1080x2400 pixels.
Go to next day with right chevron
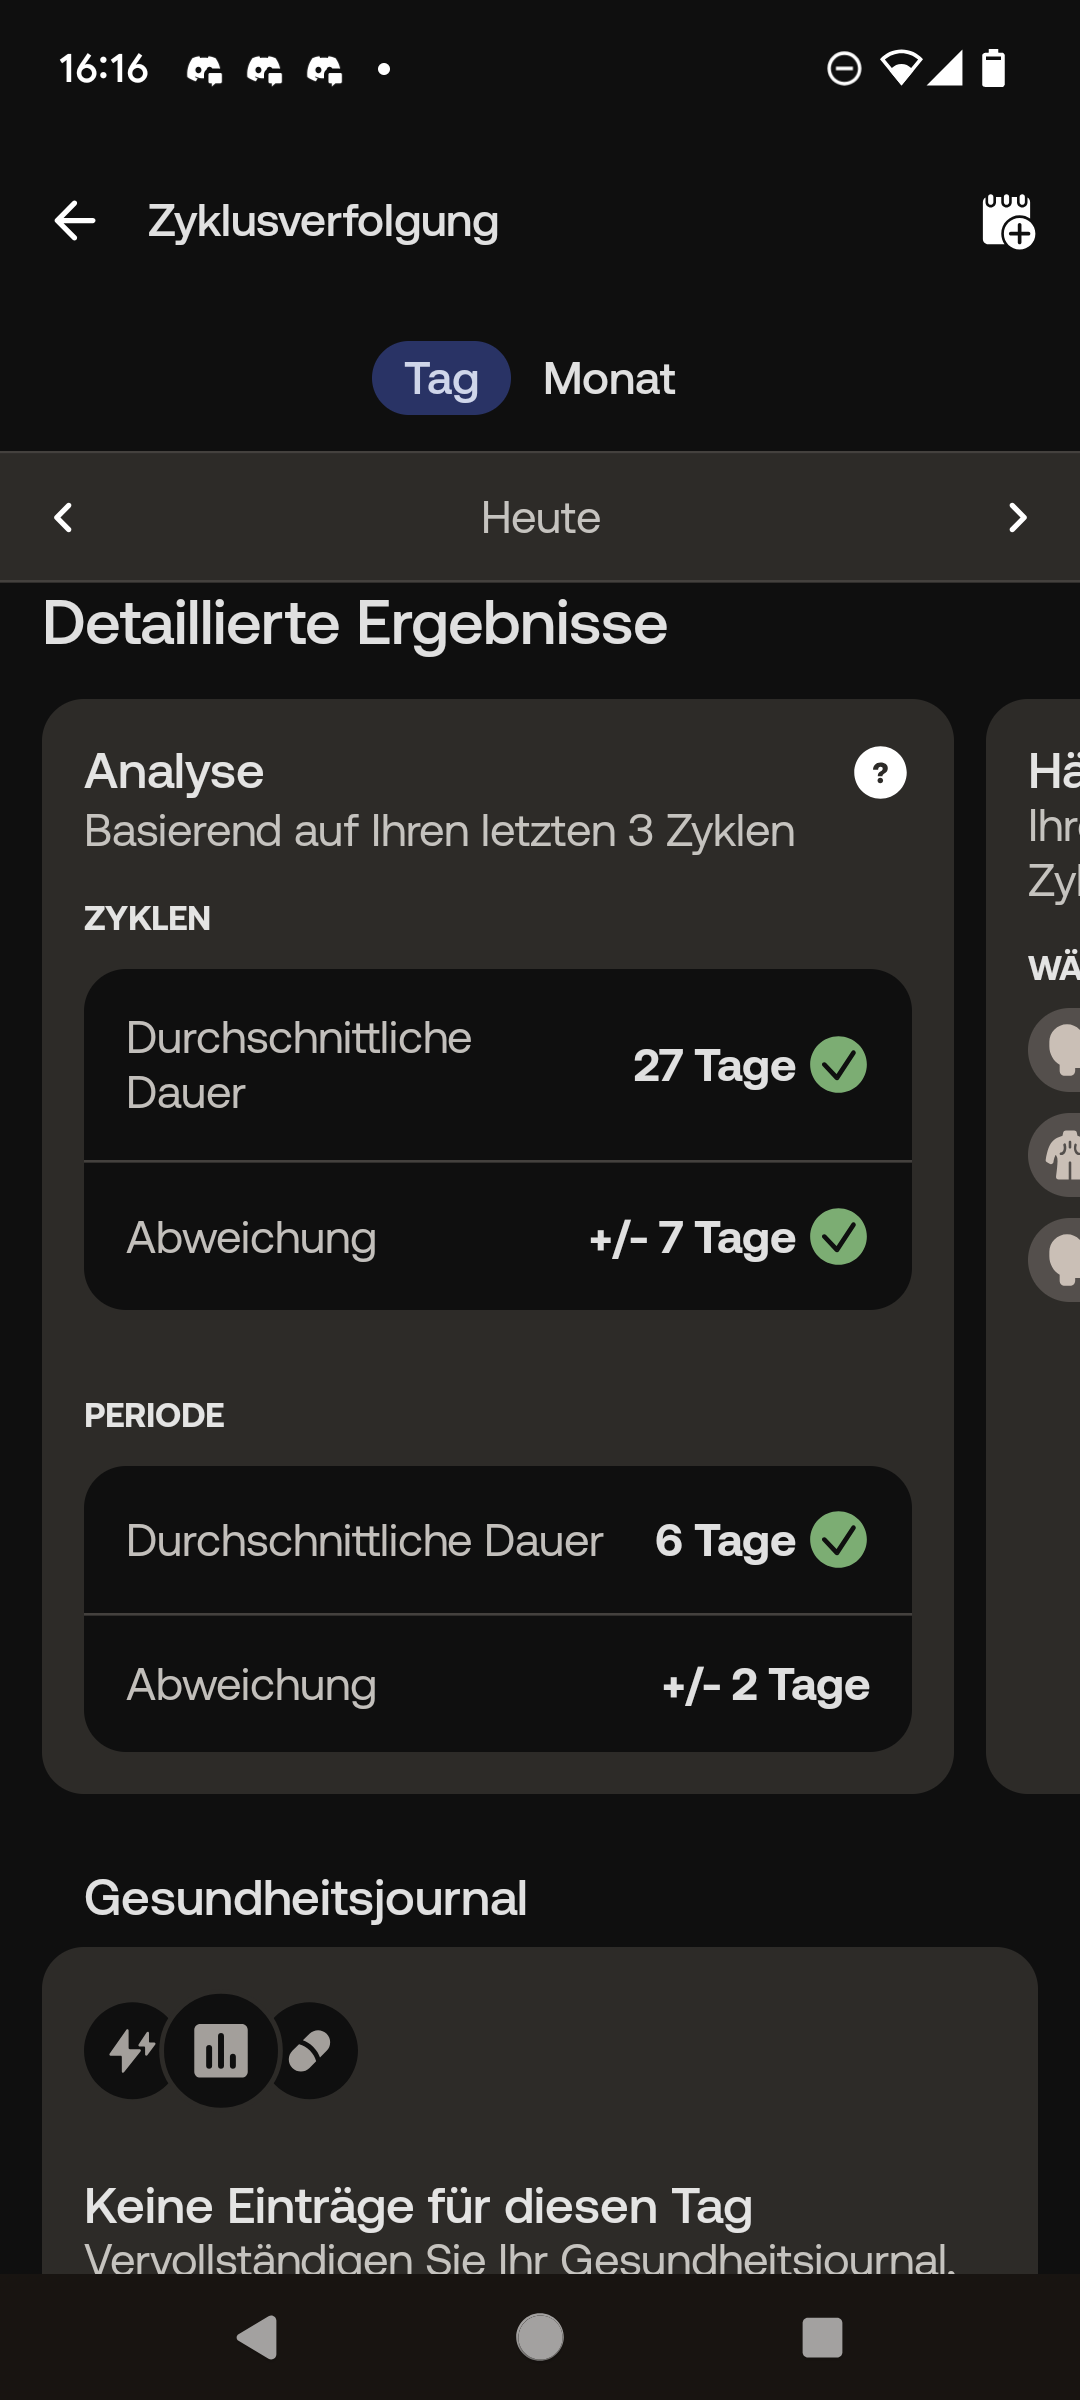1017,517
